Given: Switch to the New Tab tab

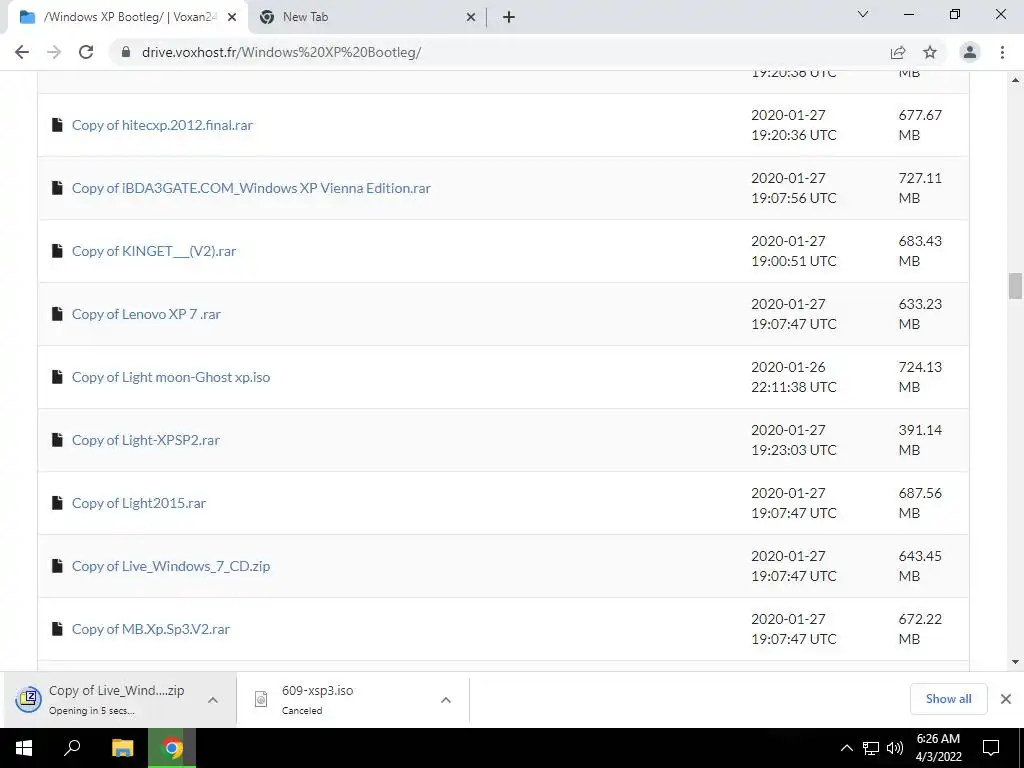Looking at the screenshot, I should point(368,18).
